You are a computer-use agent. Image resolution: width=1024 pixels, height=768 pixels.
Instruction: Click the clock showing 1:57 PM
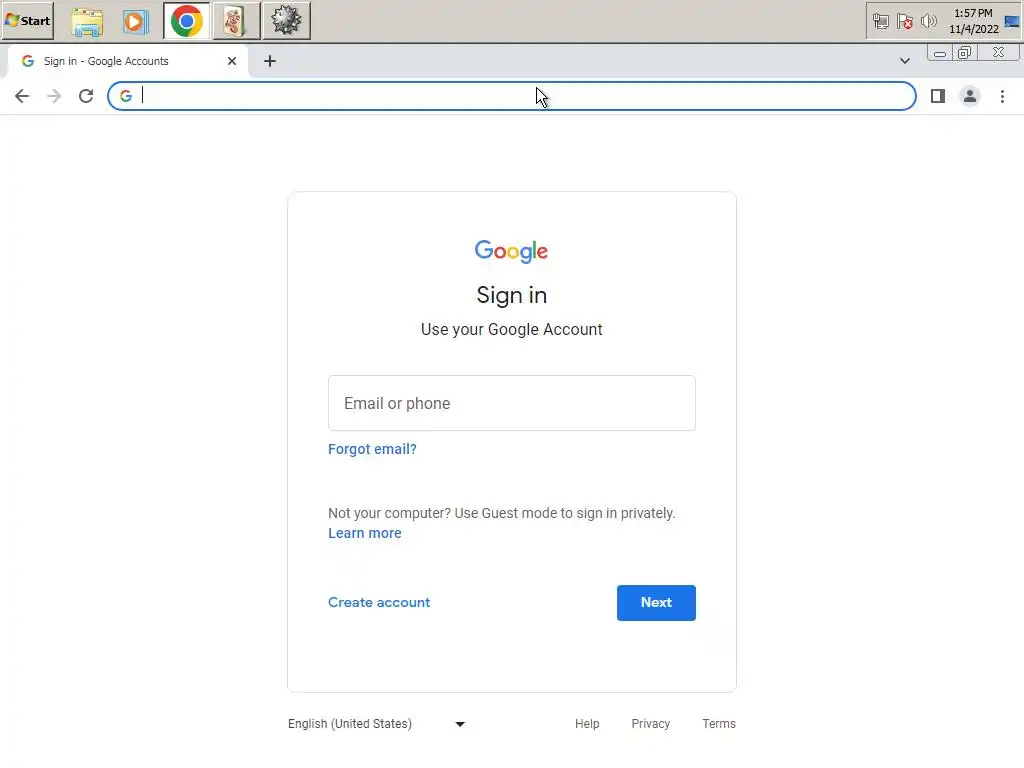tap(974, 21)
